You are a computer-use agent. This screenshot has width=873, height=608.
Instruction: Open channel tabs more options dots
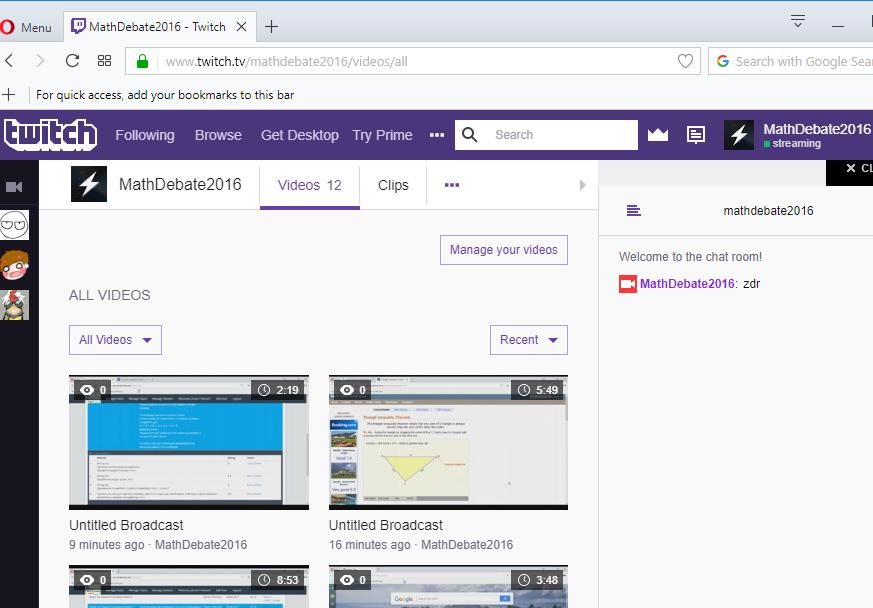coord(452,185)
